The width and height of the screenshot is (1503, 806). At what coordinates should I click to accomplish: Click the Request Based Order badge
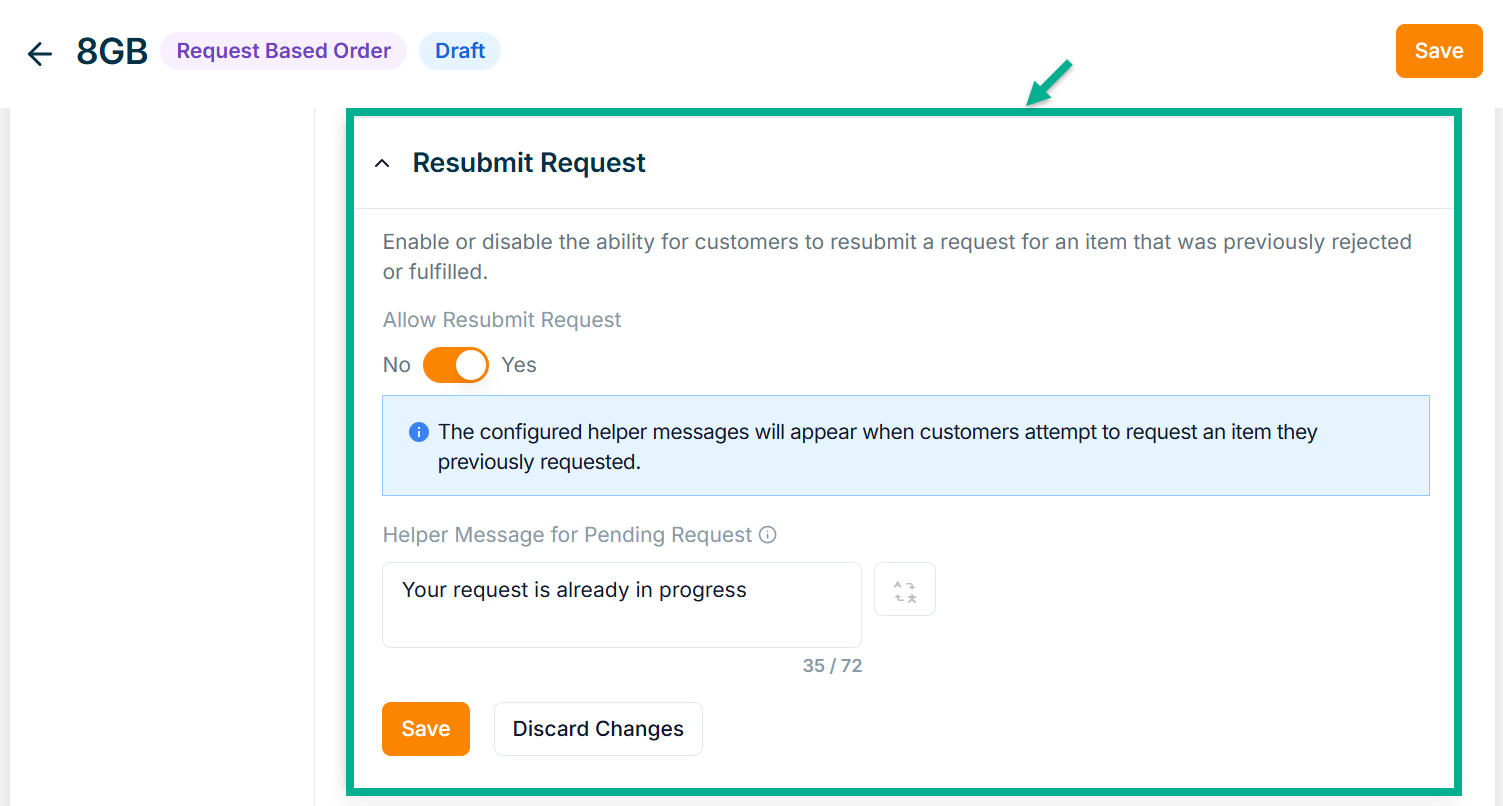tap(283, 51)
